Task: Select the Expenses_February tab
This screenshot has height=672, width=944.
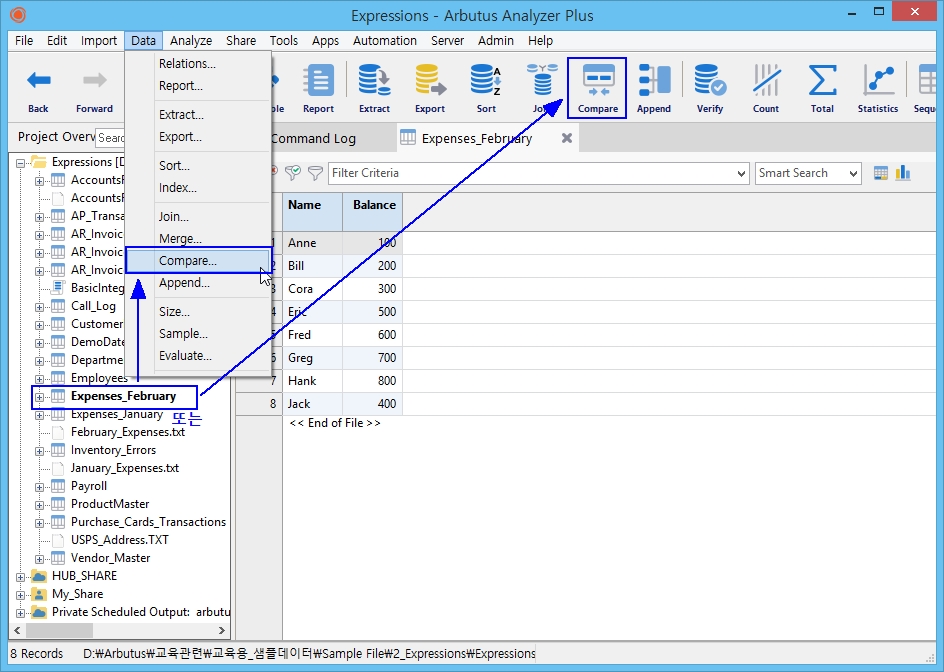Action: pyautogui.click(x=477, y=138)
